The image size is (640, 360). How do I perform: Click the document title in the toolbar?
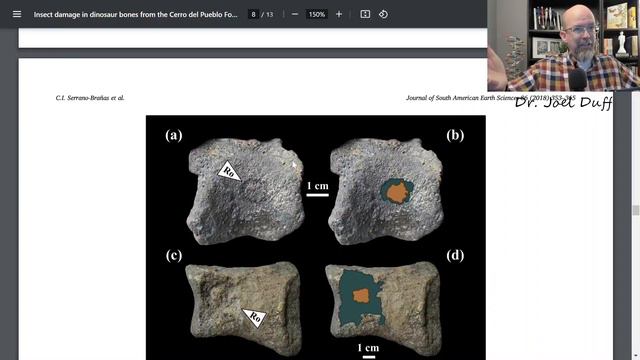[x=136, y=14]
